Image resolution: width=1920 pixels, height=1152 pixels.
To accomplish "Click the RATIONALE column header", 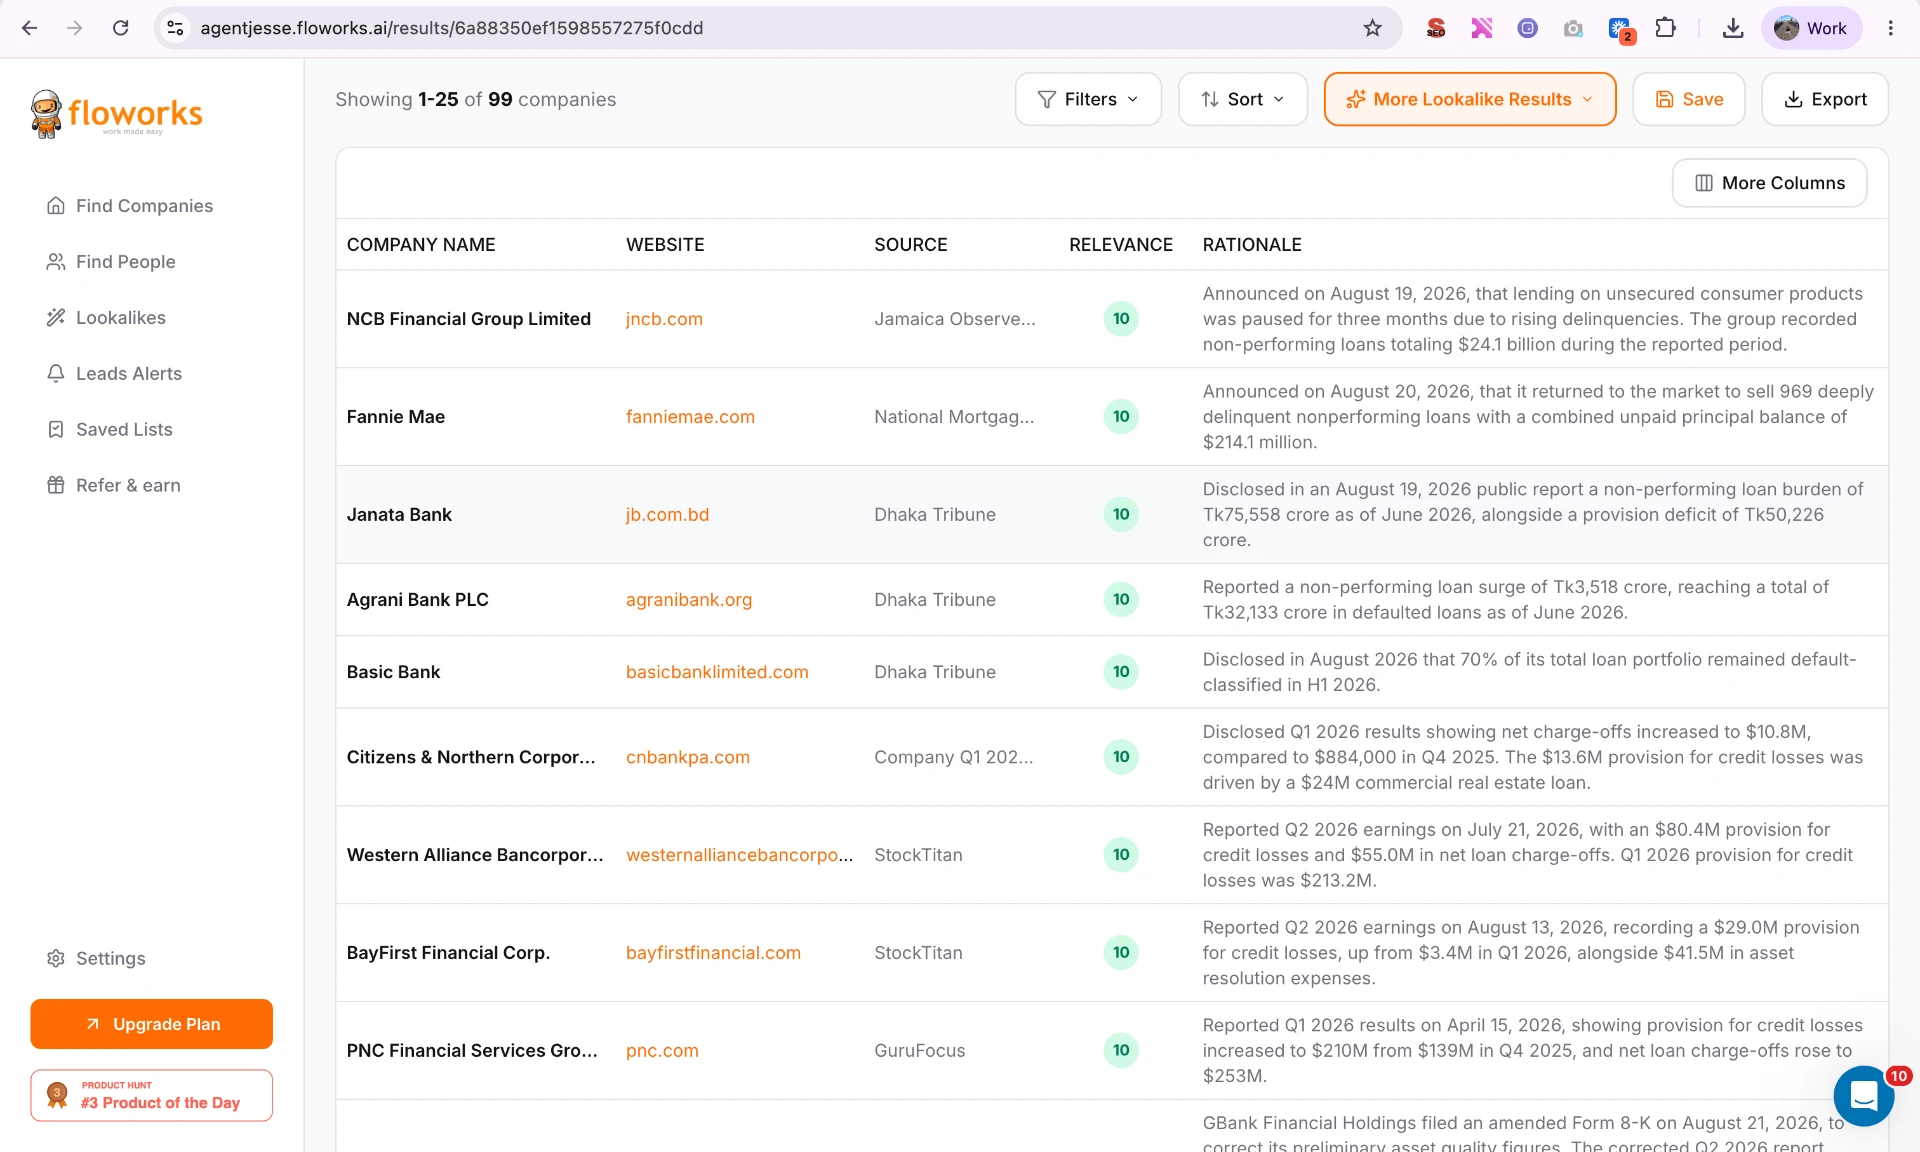I will 1252,245.
